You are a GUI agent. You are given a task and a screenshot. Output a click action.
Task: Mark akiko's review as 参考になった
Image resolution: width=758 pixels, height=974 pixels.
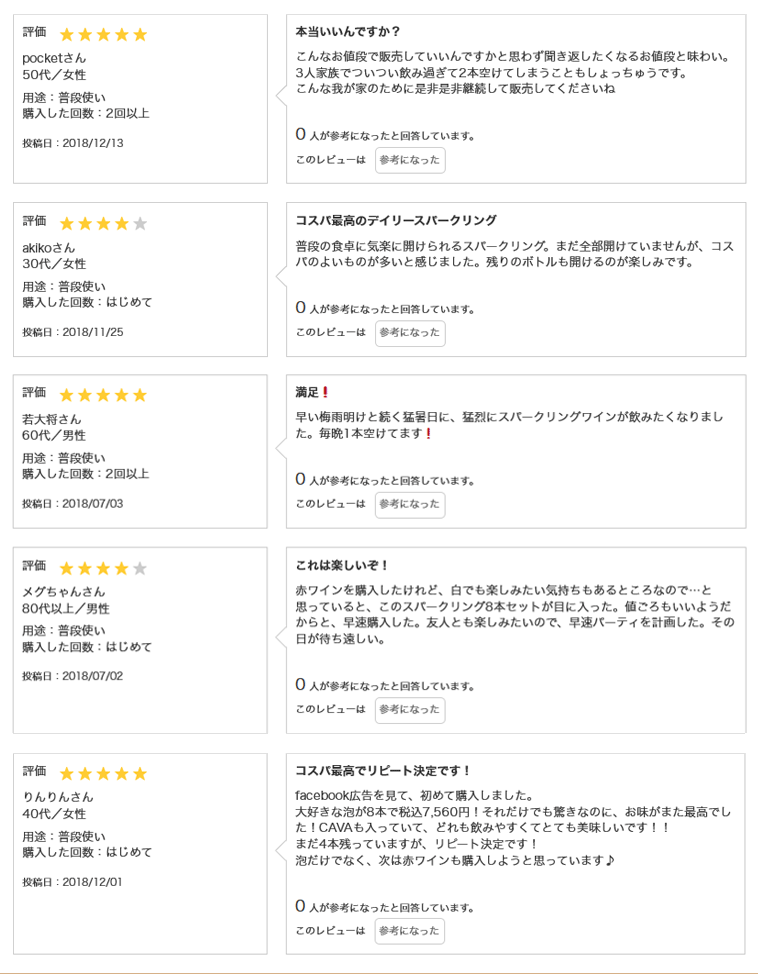pyautogui.click(x=410, y=333)
